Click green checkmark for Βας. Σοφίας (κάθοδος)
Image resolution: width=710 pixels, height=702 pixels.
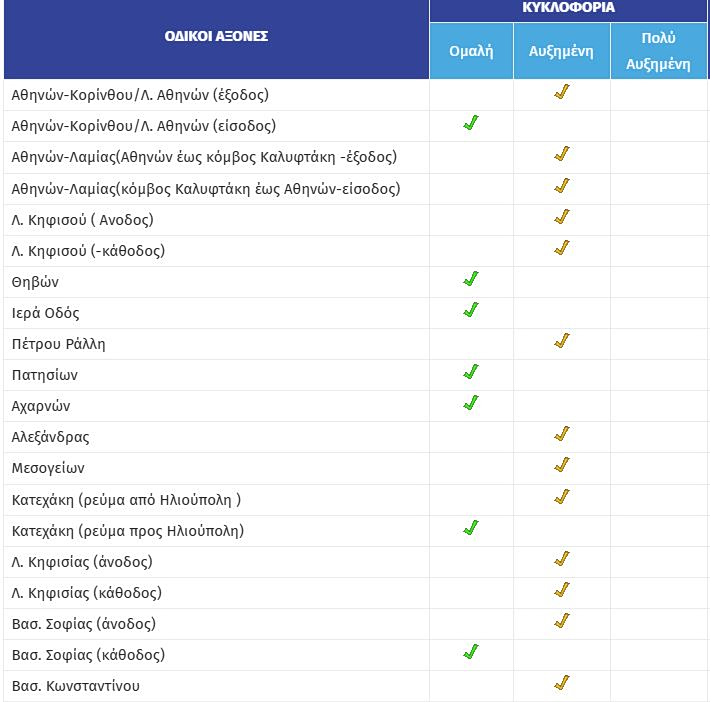point(471,653)
